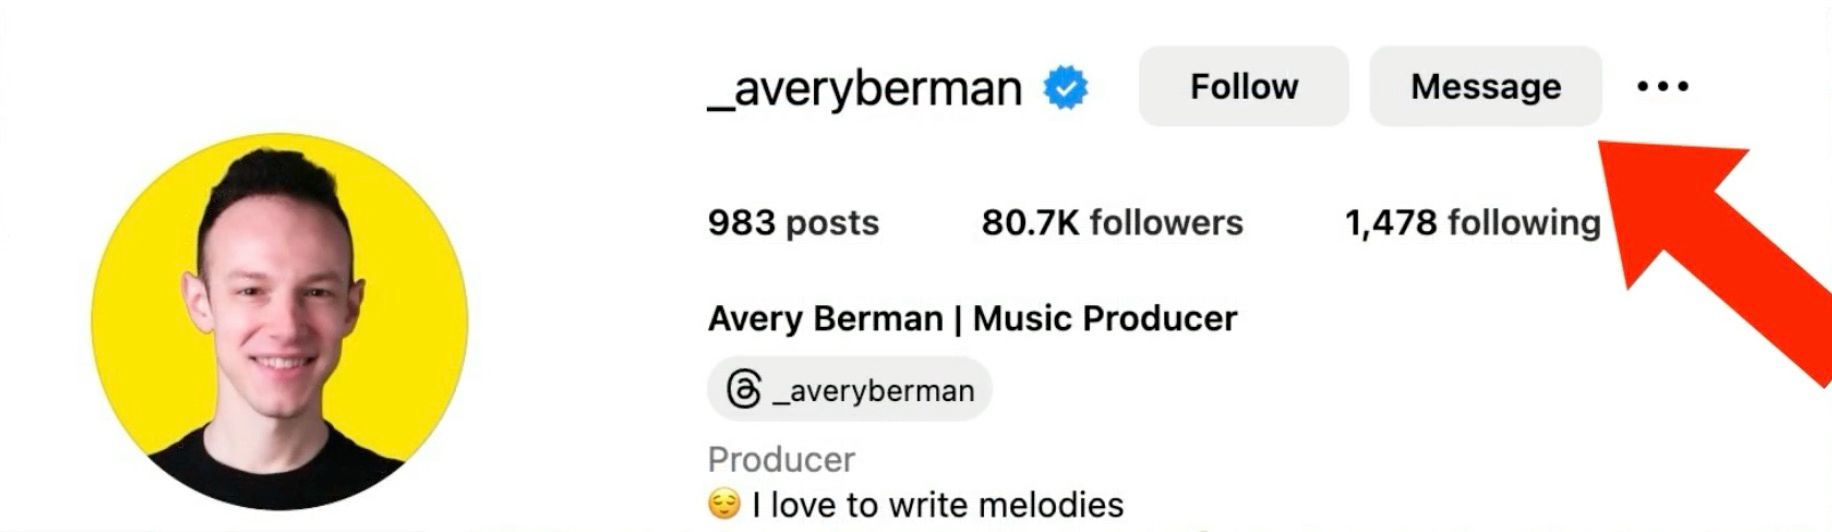Click Music Producer in the display name
This screenshot has height=532, width=1832.
(x=1105, y=319)
